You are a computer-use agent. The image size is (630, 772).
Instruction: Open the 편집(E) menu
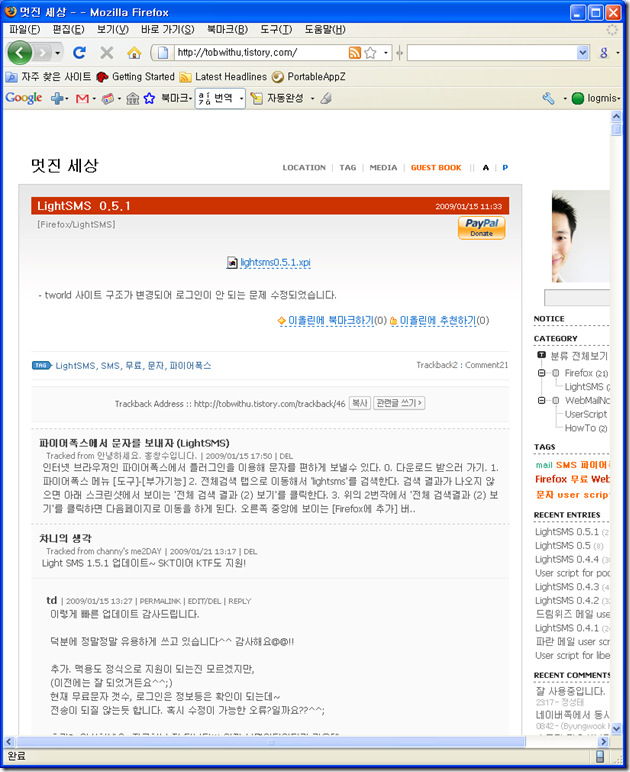pyautogui.click(x=68, y=30)
